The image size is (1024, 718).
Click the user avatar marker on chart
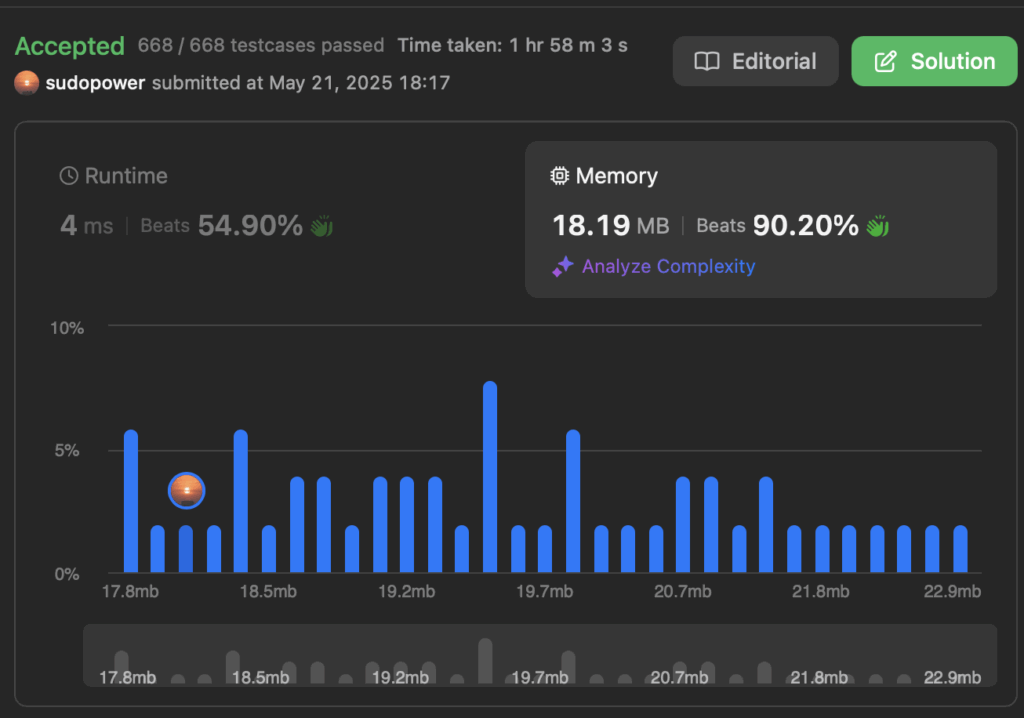[x=186, y=491]
